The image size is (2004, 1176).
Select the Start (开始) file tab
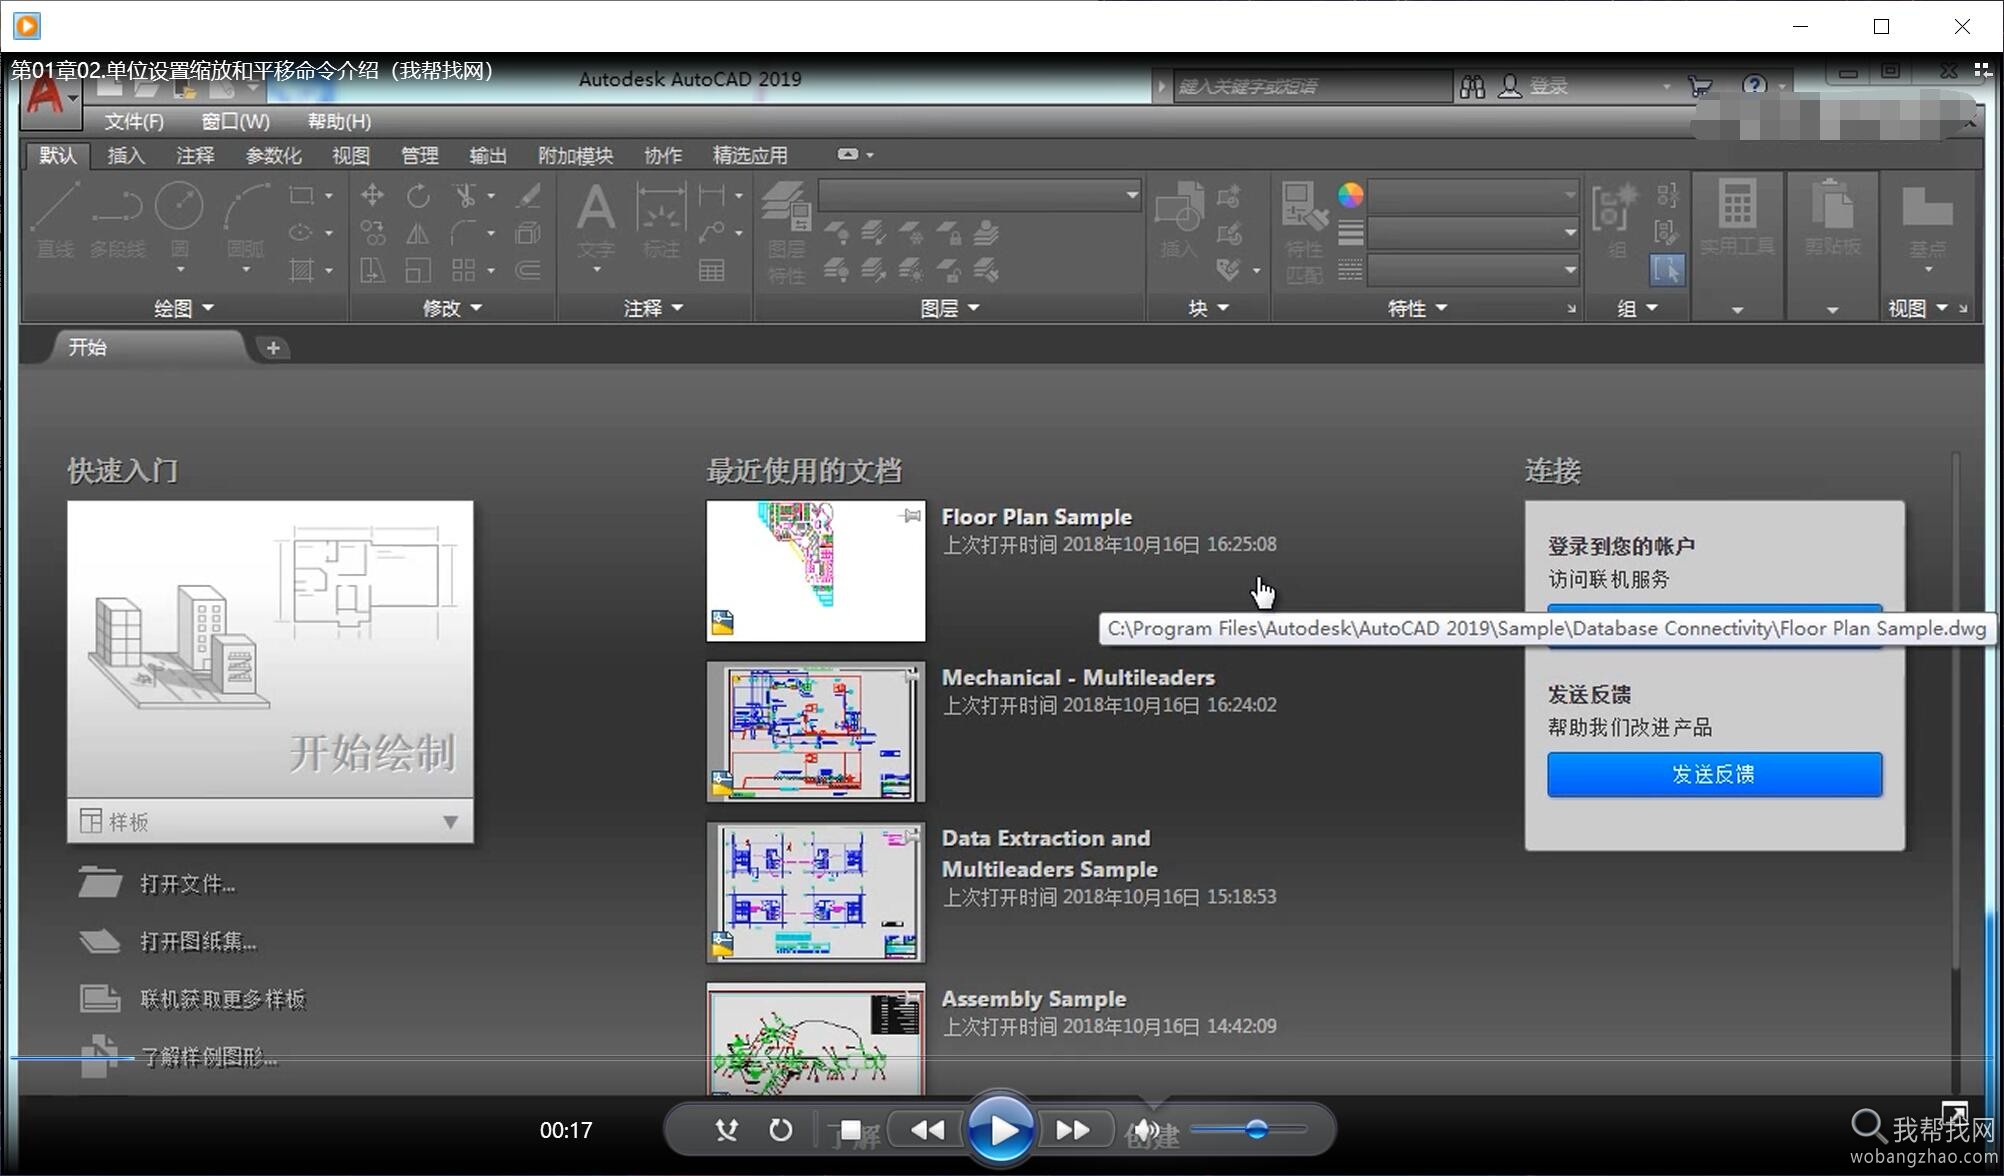point(146,347)
